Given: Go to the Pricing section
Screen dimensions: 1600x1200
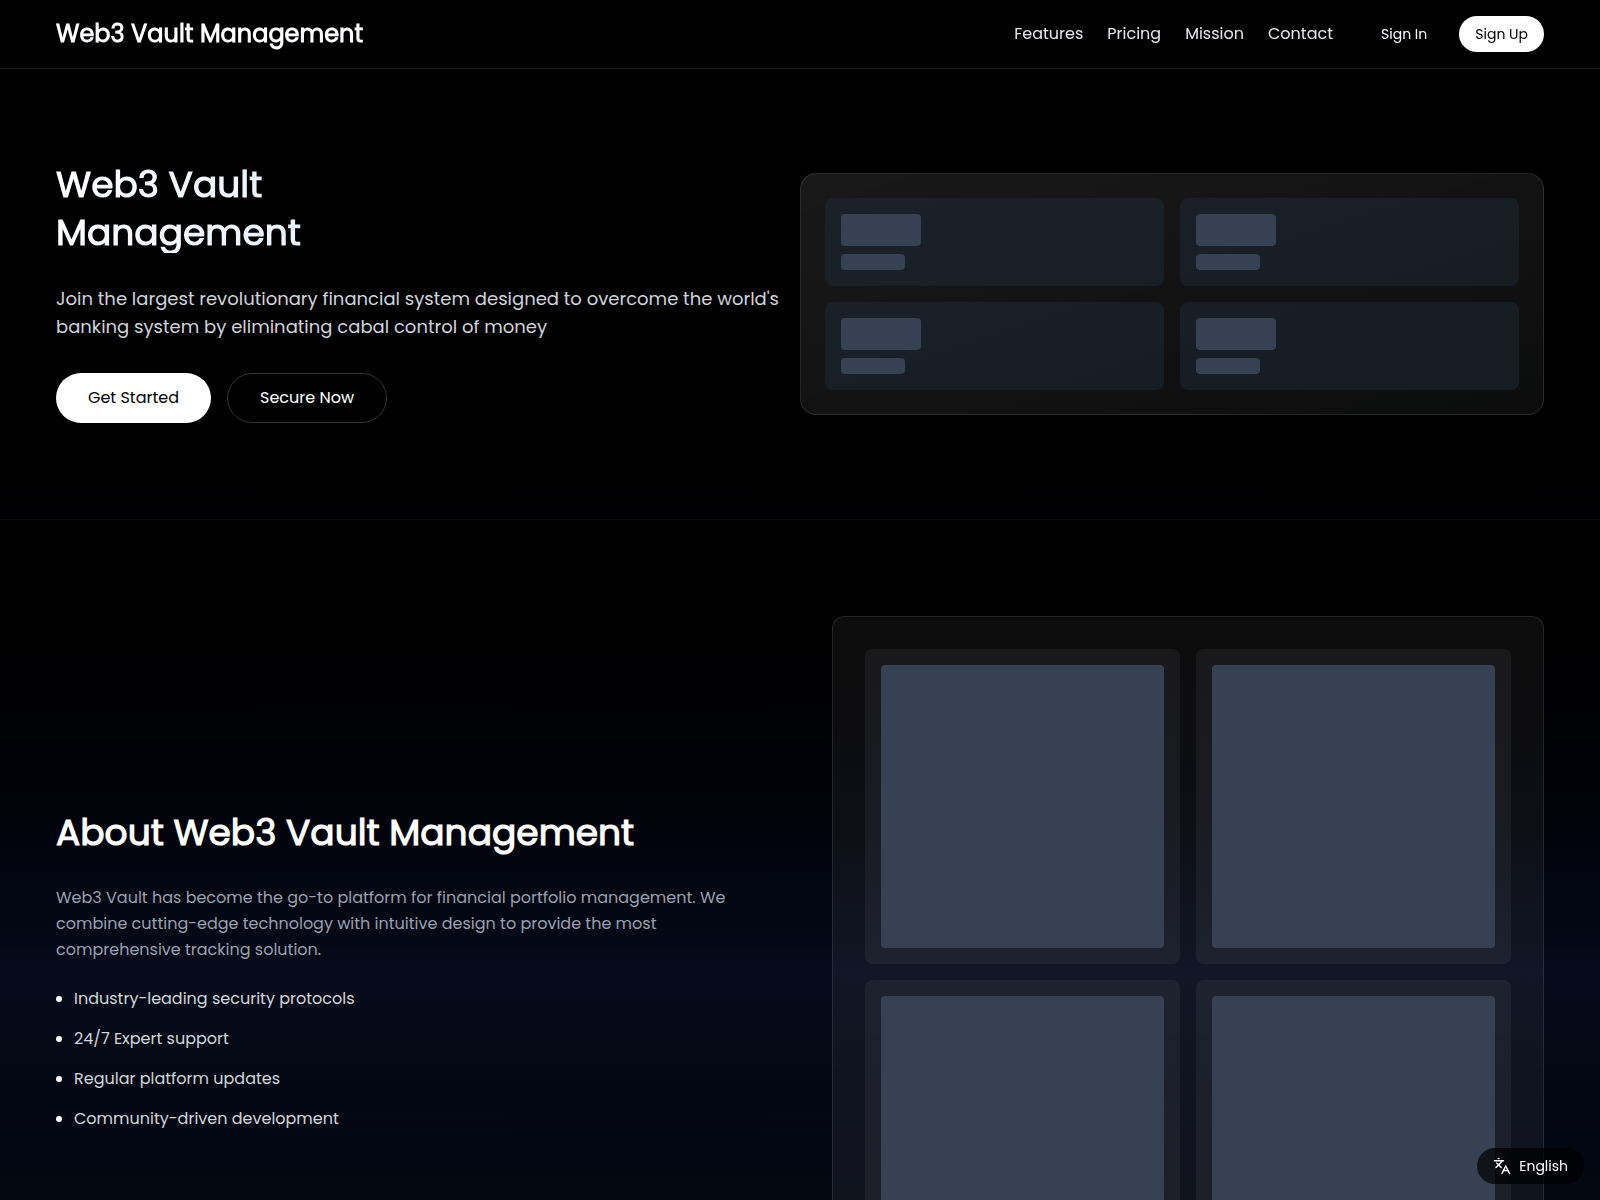Looking at the screenshot, I should pyautogui.click(x=1134, y=34).
